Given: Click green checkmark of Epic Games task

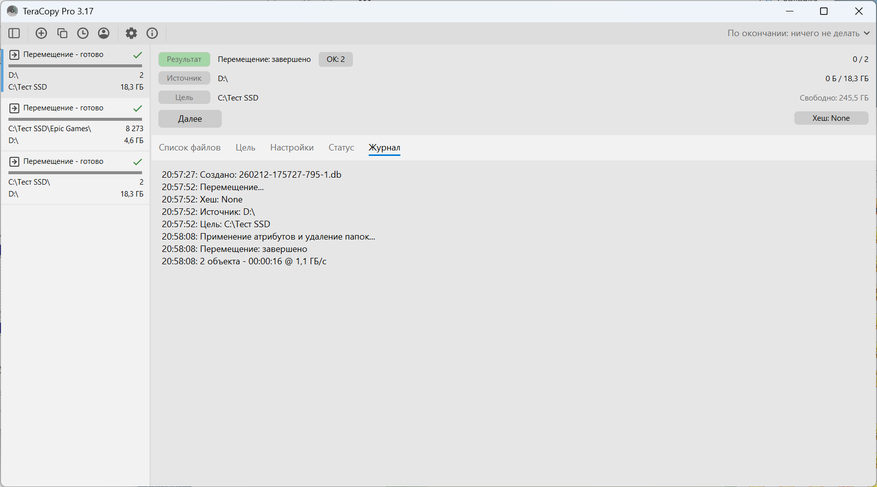Looking at the screenshot, I should 138,108.
